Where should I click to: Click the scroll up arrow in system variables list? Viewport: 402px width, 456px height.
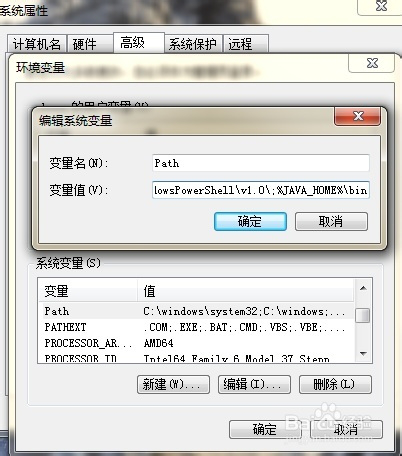coord(363,288)
